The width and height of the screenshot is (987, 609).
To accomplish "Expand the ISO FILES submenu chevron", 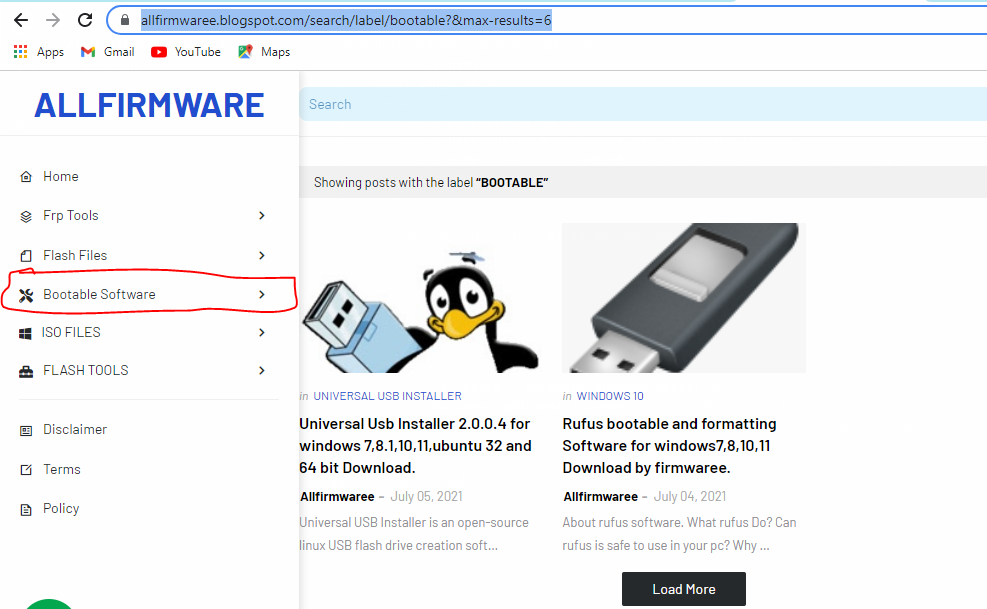I will [262, 332].
